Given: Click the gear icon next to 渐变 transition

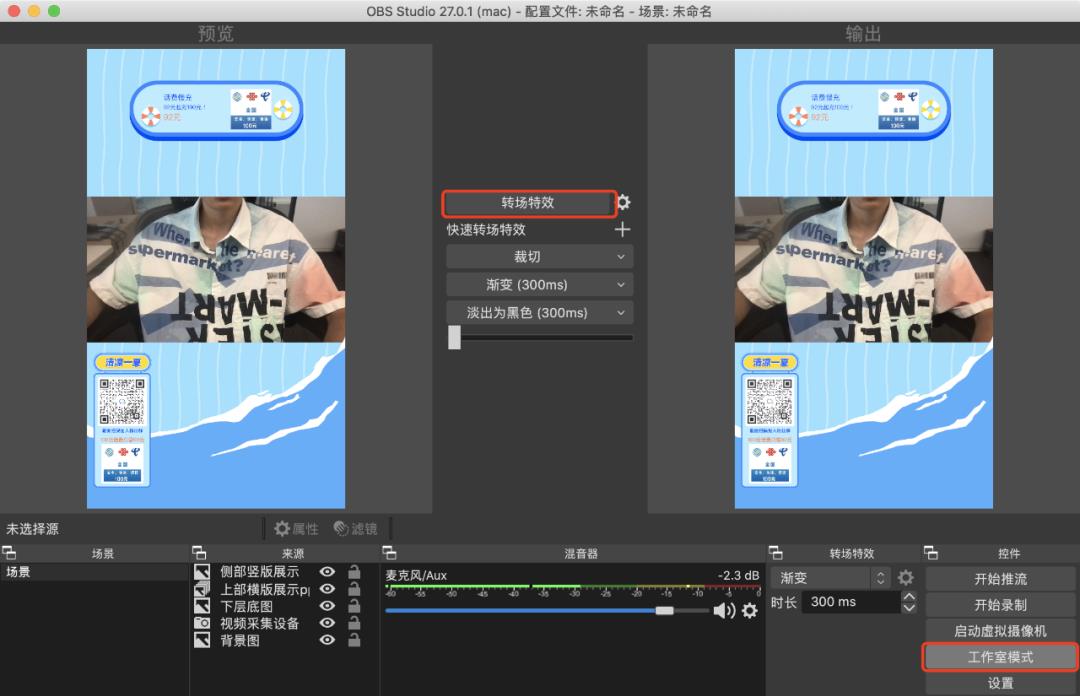Looking at the screenshot, I should tap(906, 577).
